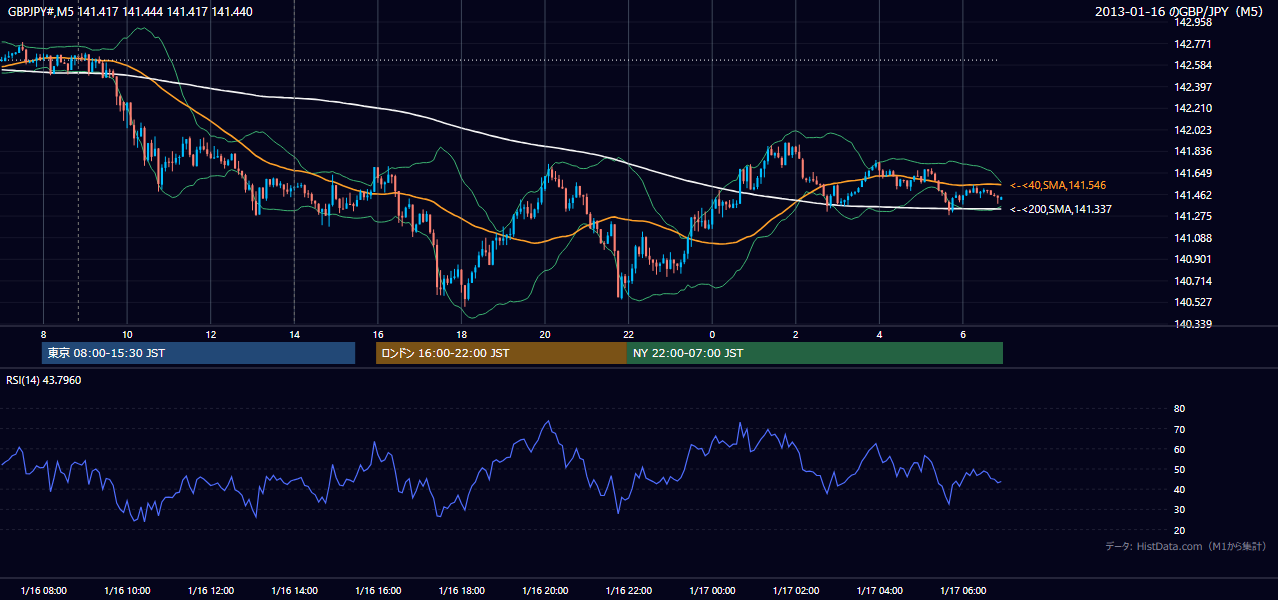Click price level 142.958 on axis

pyautogui.click(x=1193, y=22)
